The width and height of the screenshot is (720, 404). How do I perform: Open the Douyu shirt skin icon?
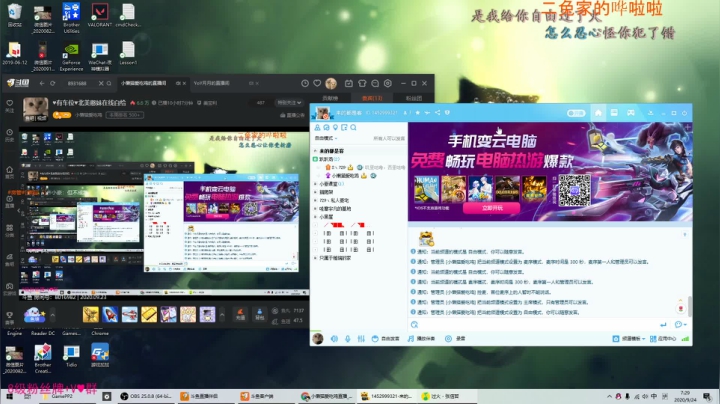pos(362,83)
